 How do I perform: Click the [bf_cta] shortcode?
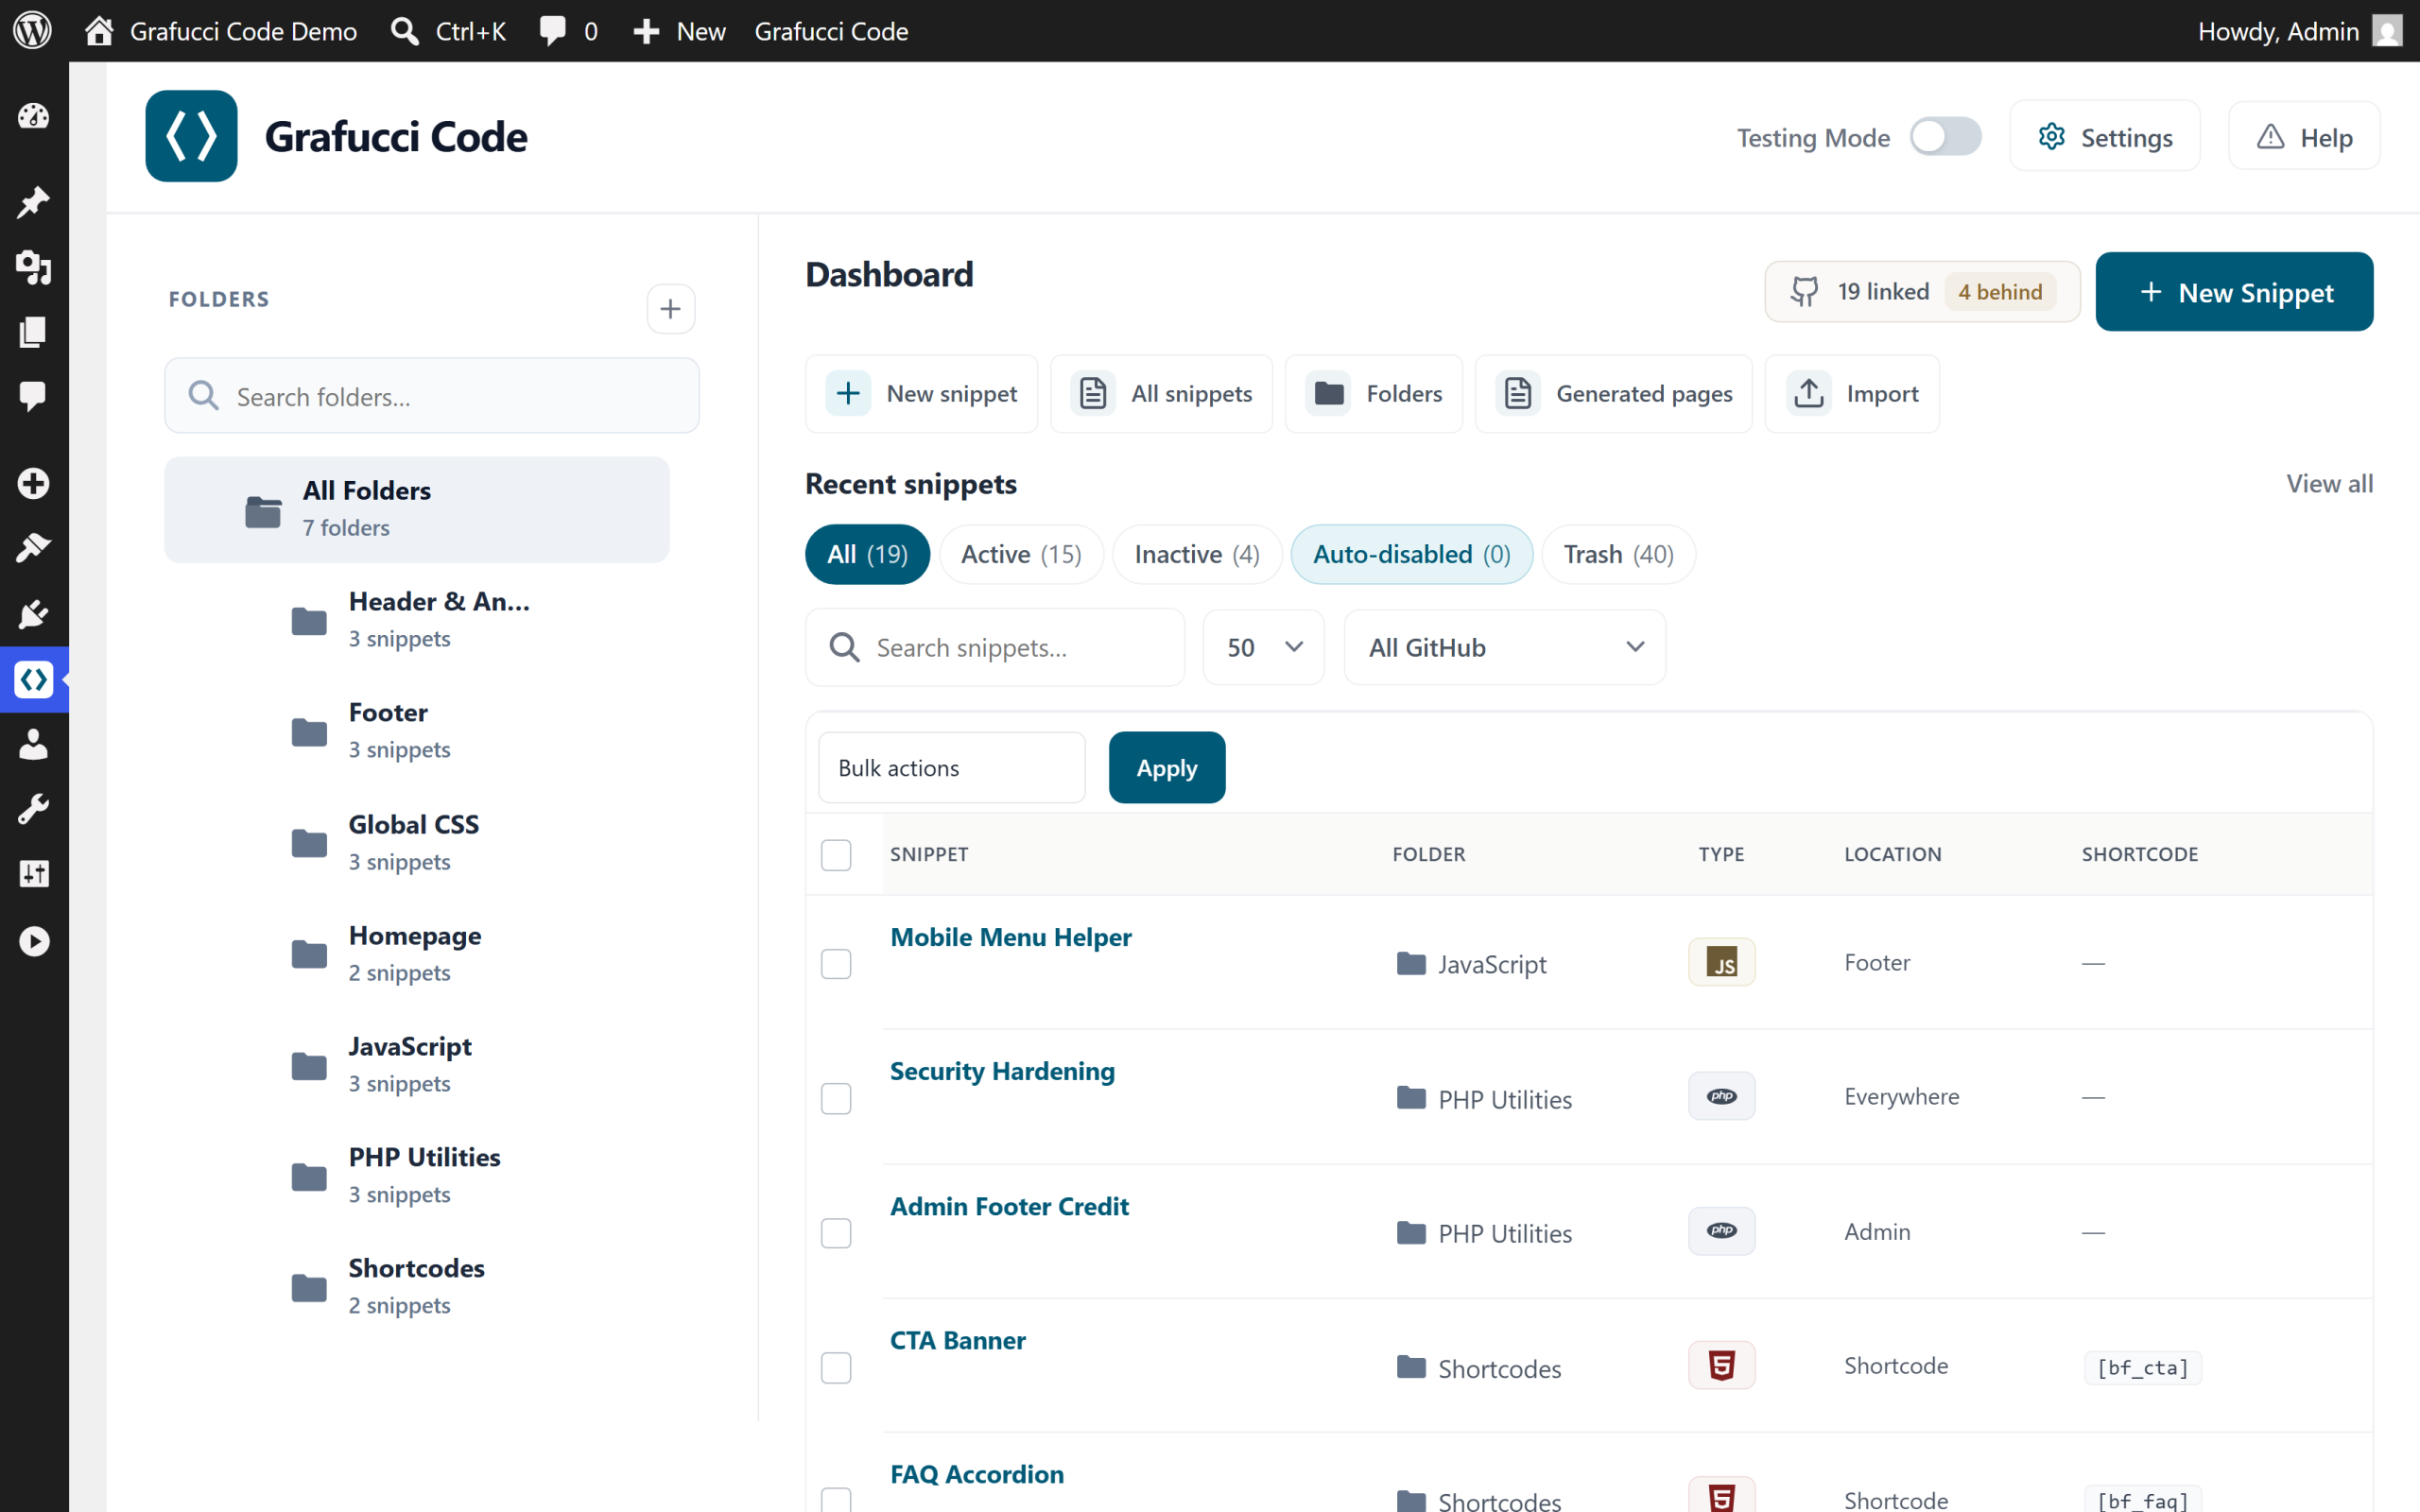tap(2142, 1367)
